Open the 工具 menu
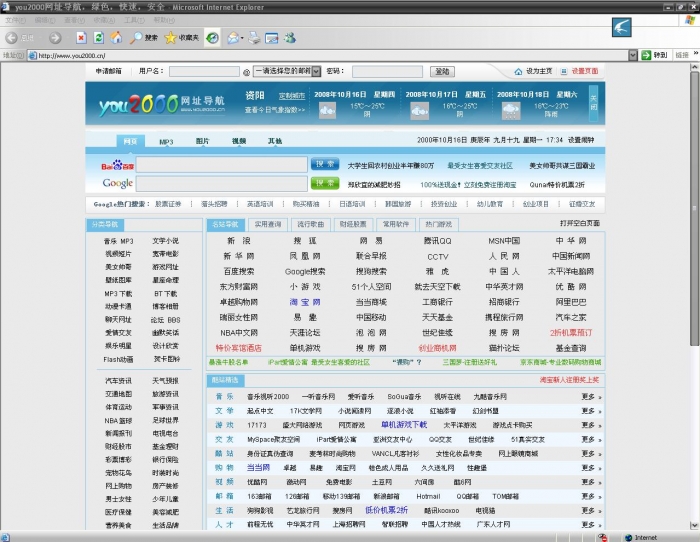Viewport: 700px width, 542px height. [134, 20]
